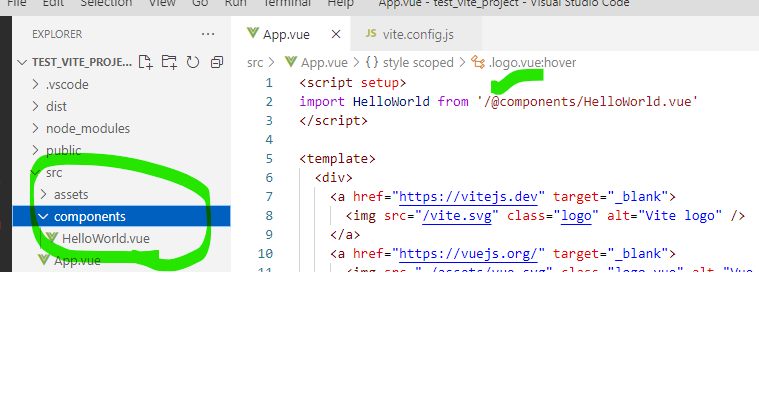The width and height of the screenshot is (759, 418).
Task: Click the logo class on line 8
Action: tap(576, 215)
